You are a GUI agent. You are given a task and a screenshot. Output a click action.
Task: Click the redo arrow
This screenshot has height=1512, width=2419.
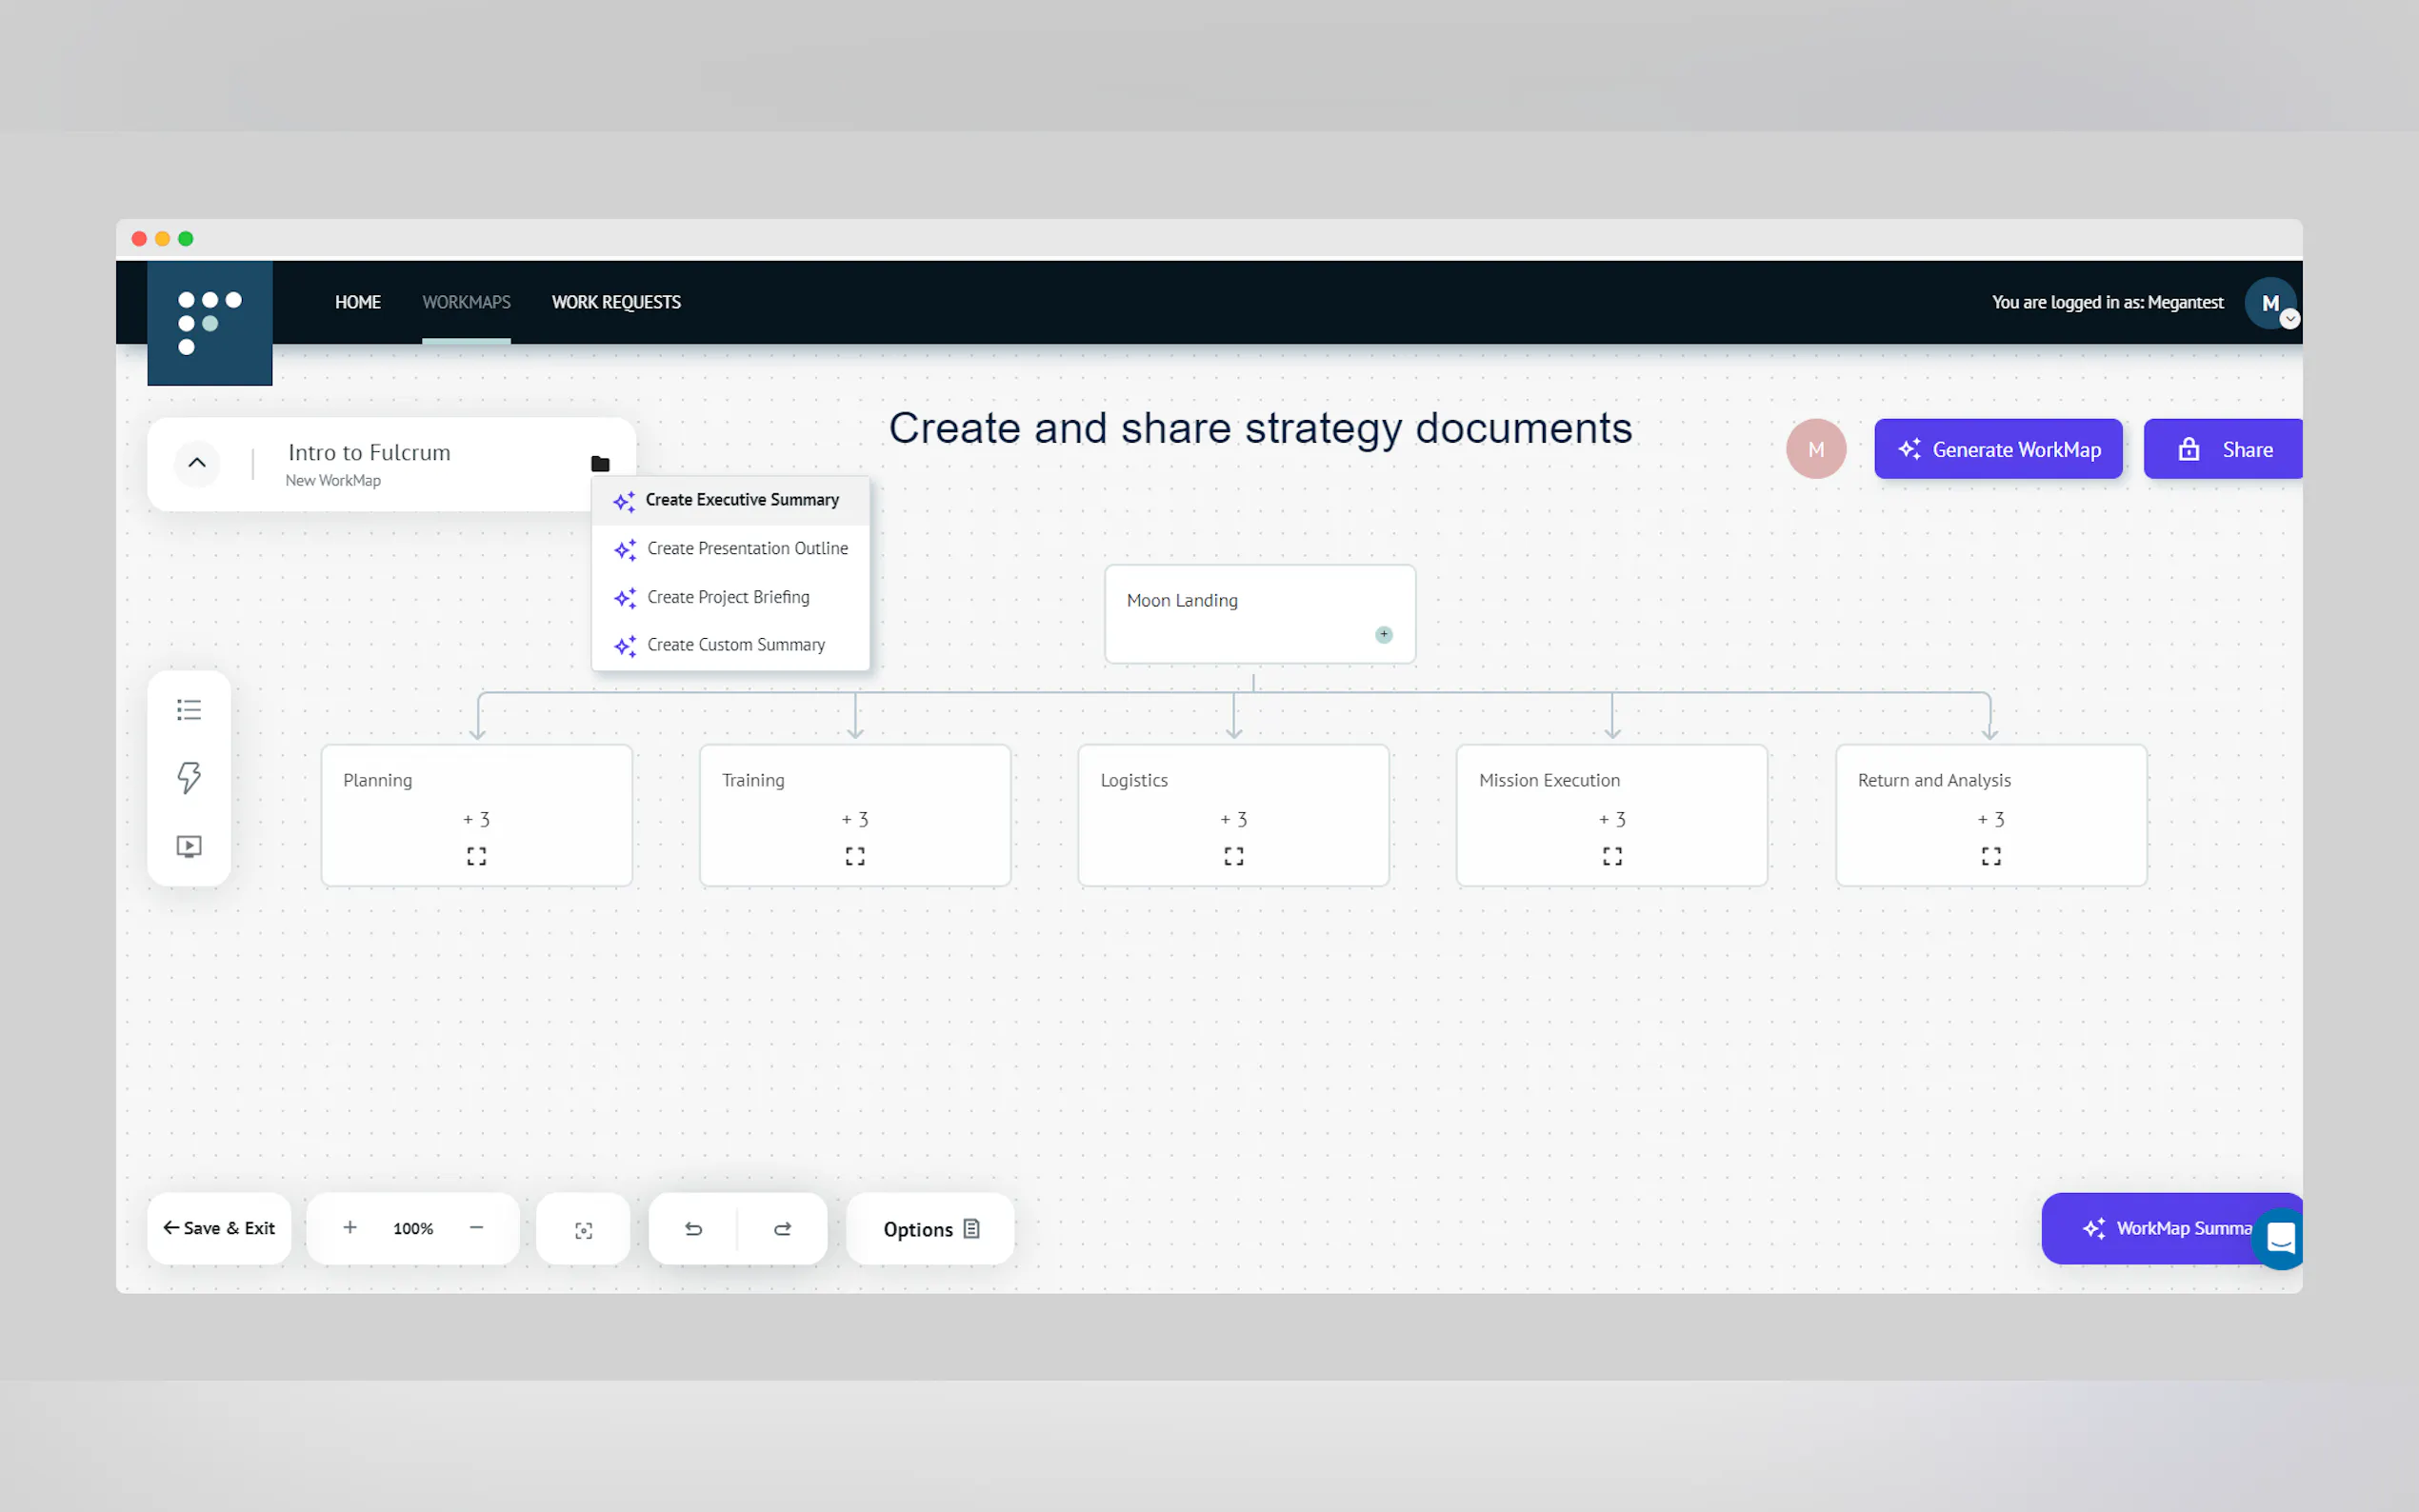pos(783,1229)
